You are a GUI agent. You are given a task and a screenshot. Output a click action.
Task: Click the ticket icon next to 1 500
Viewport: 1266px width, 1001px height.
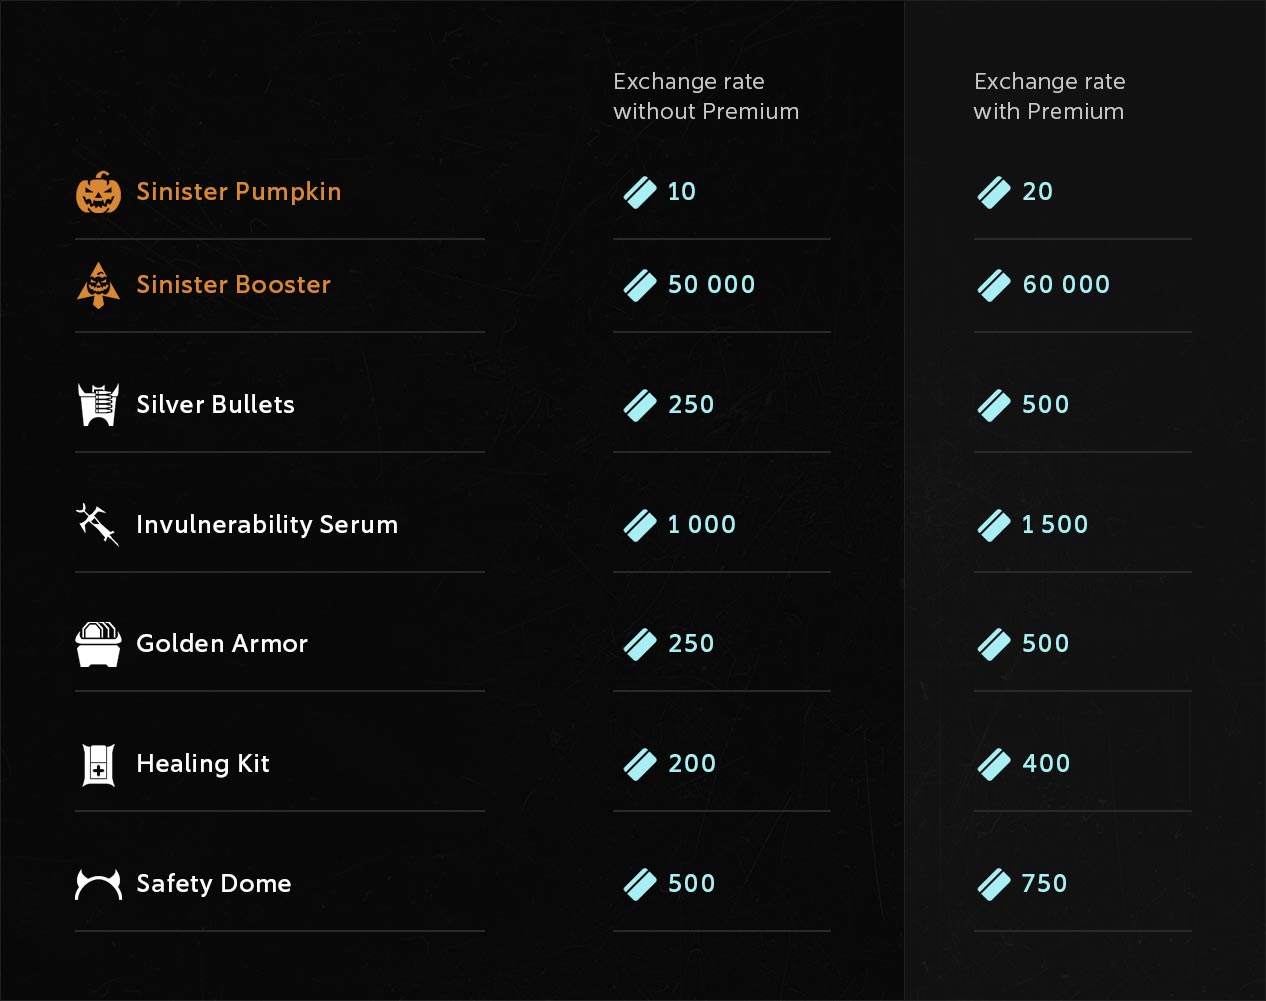(994, 525)
